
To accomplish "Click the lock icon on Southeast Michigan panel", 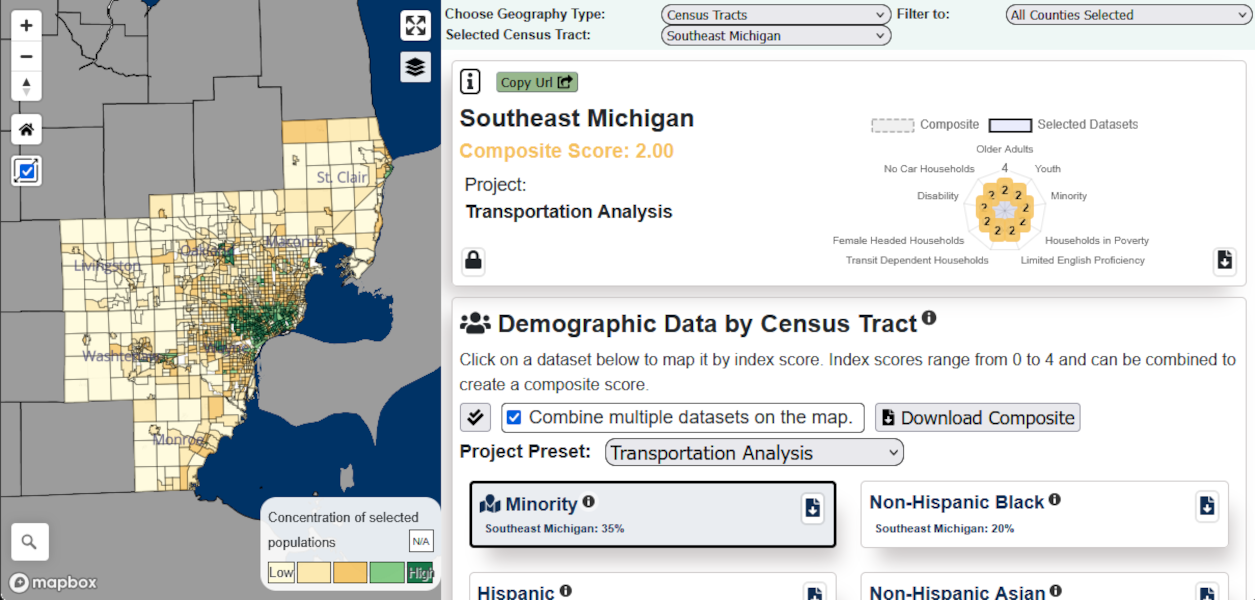I will 472,261.
